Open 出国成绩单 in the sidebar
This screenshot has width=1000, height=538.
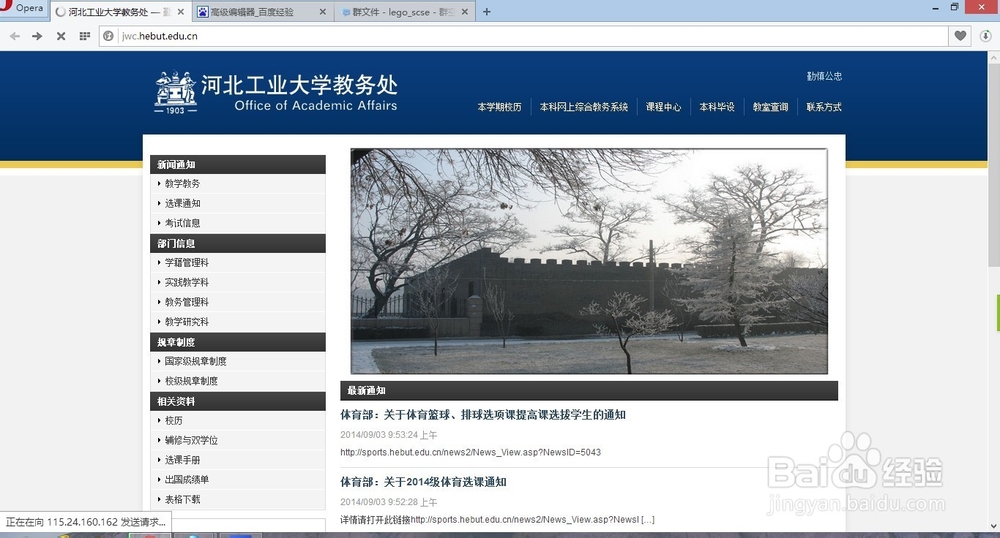(x=186, y=480)
